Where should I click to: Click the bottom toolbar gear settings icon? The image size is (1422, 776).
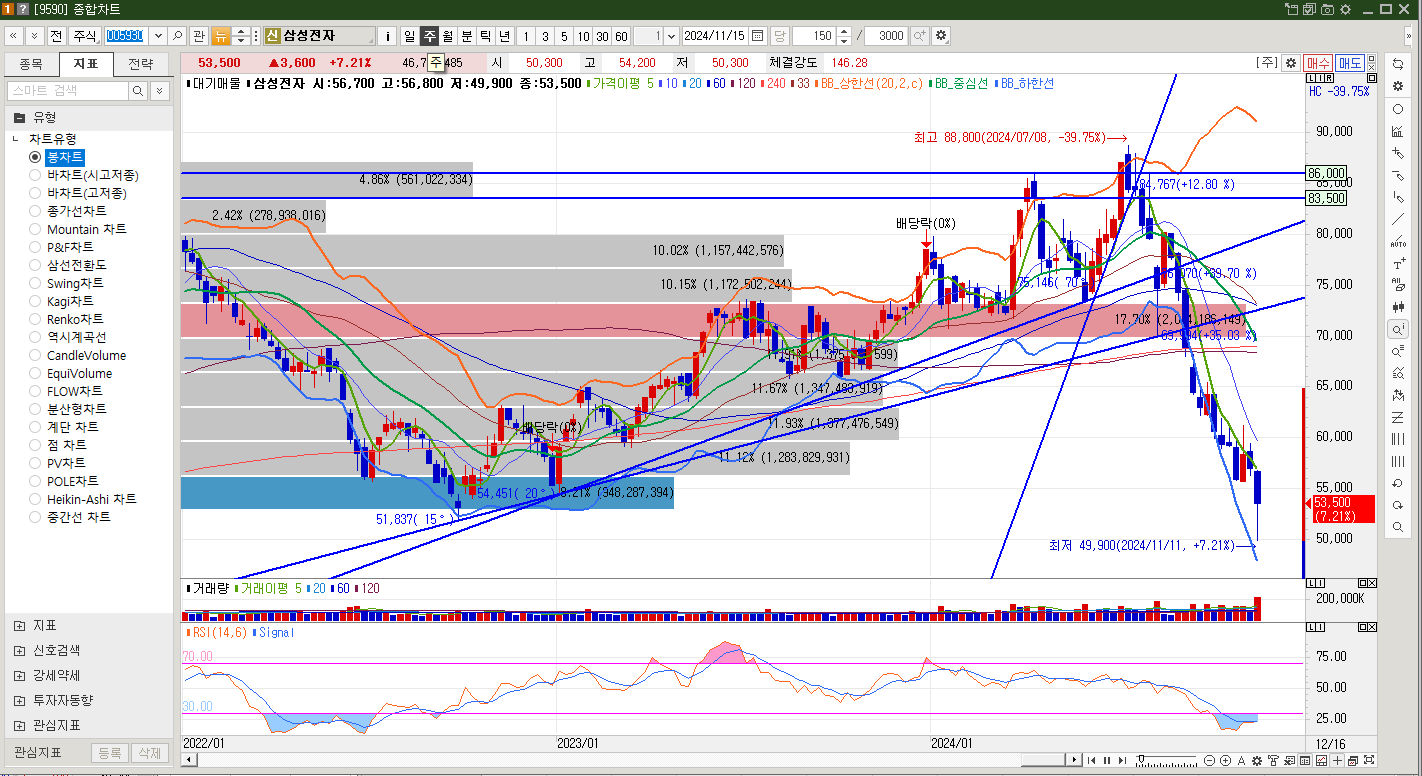tap(1257, 761)
